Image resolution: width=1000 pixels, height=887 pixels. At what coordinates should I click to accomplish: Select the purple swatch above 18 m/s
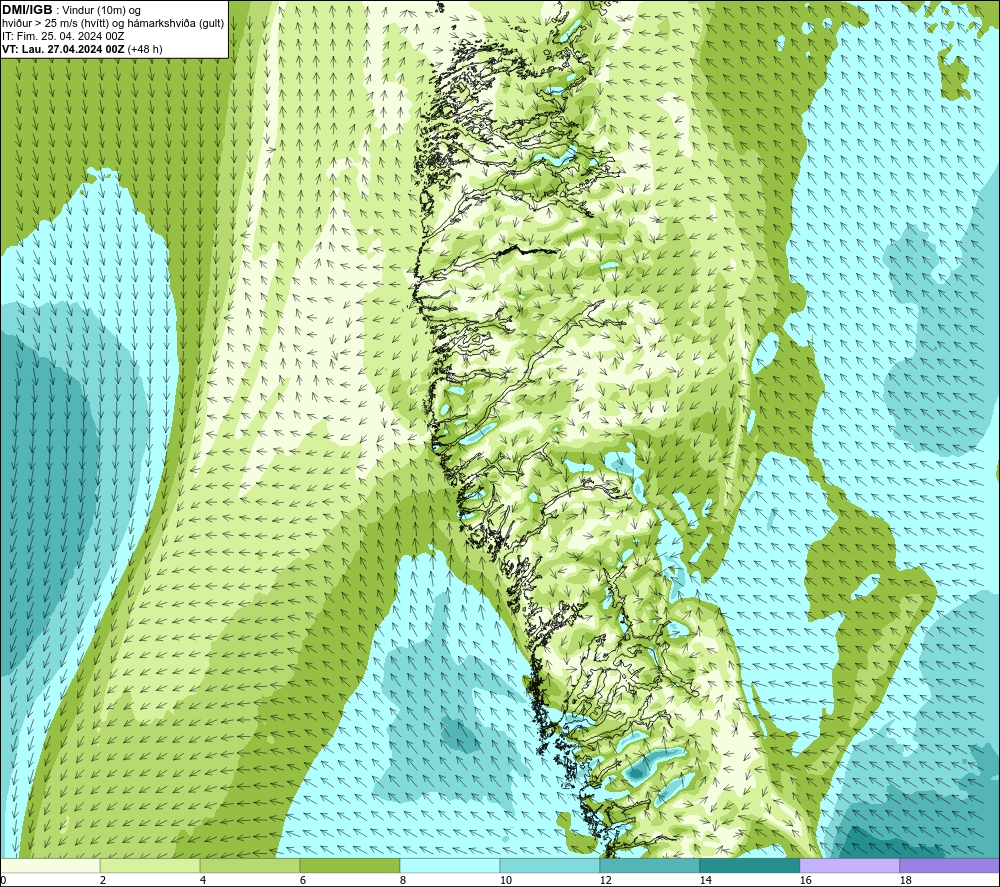point(949,865)
